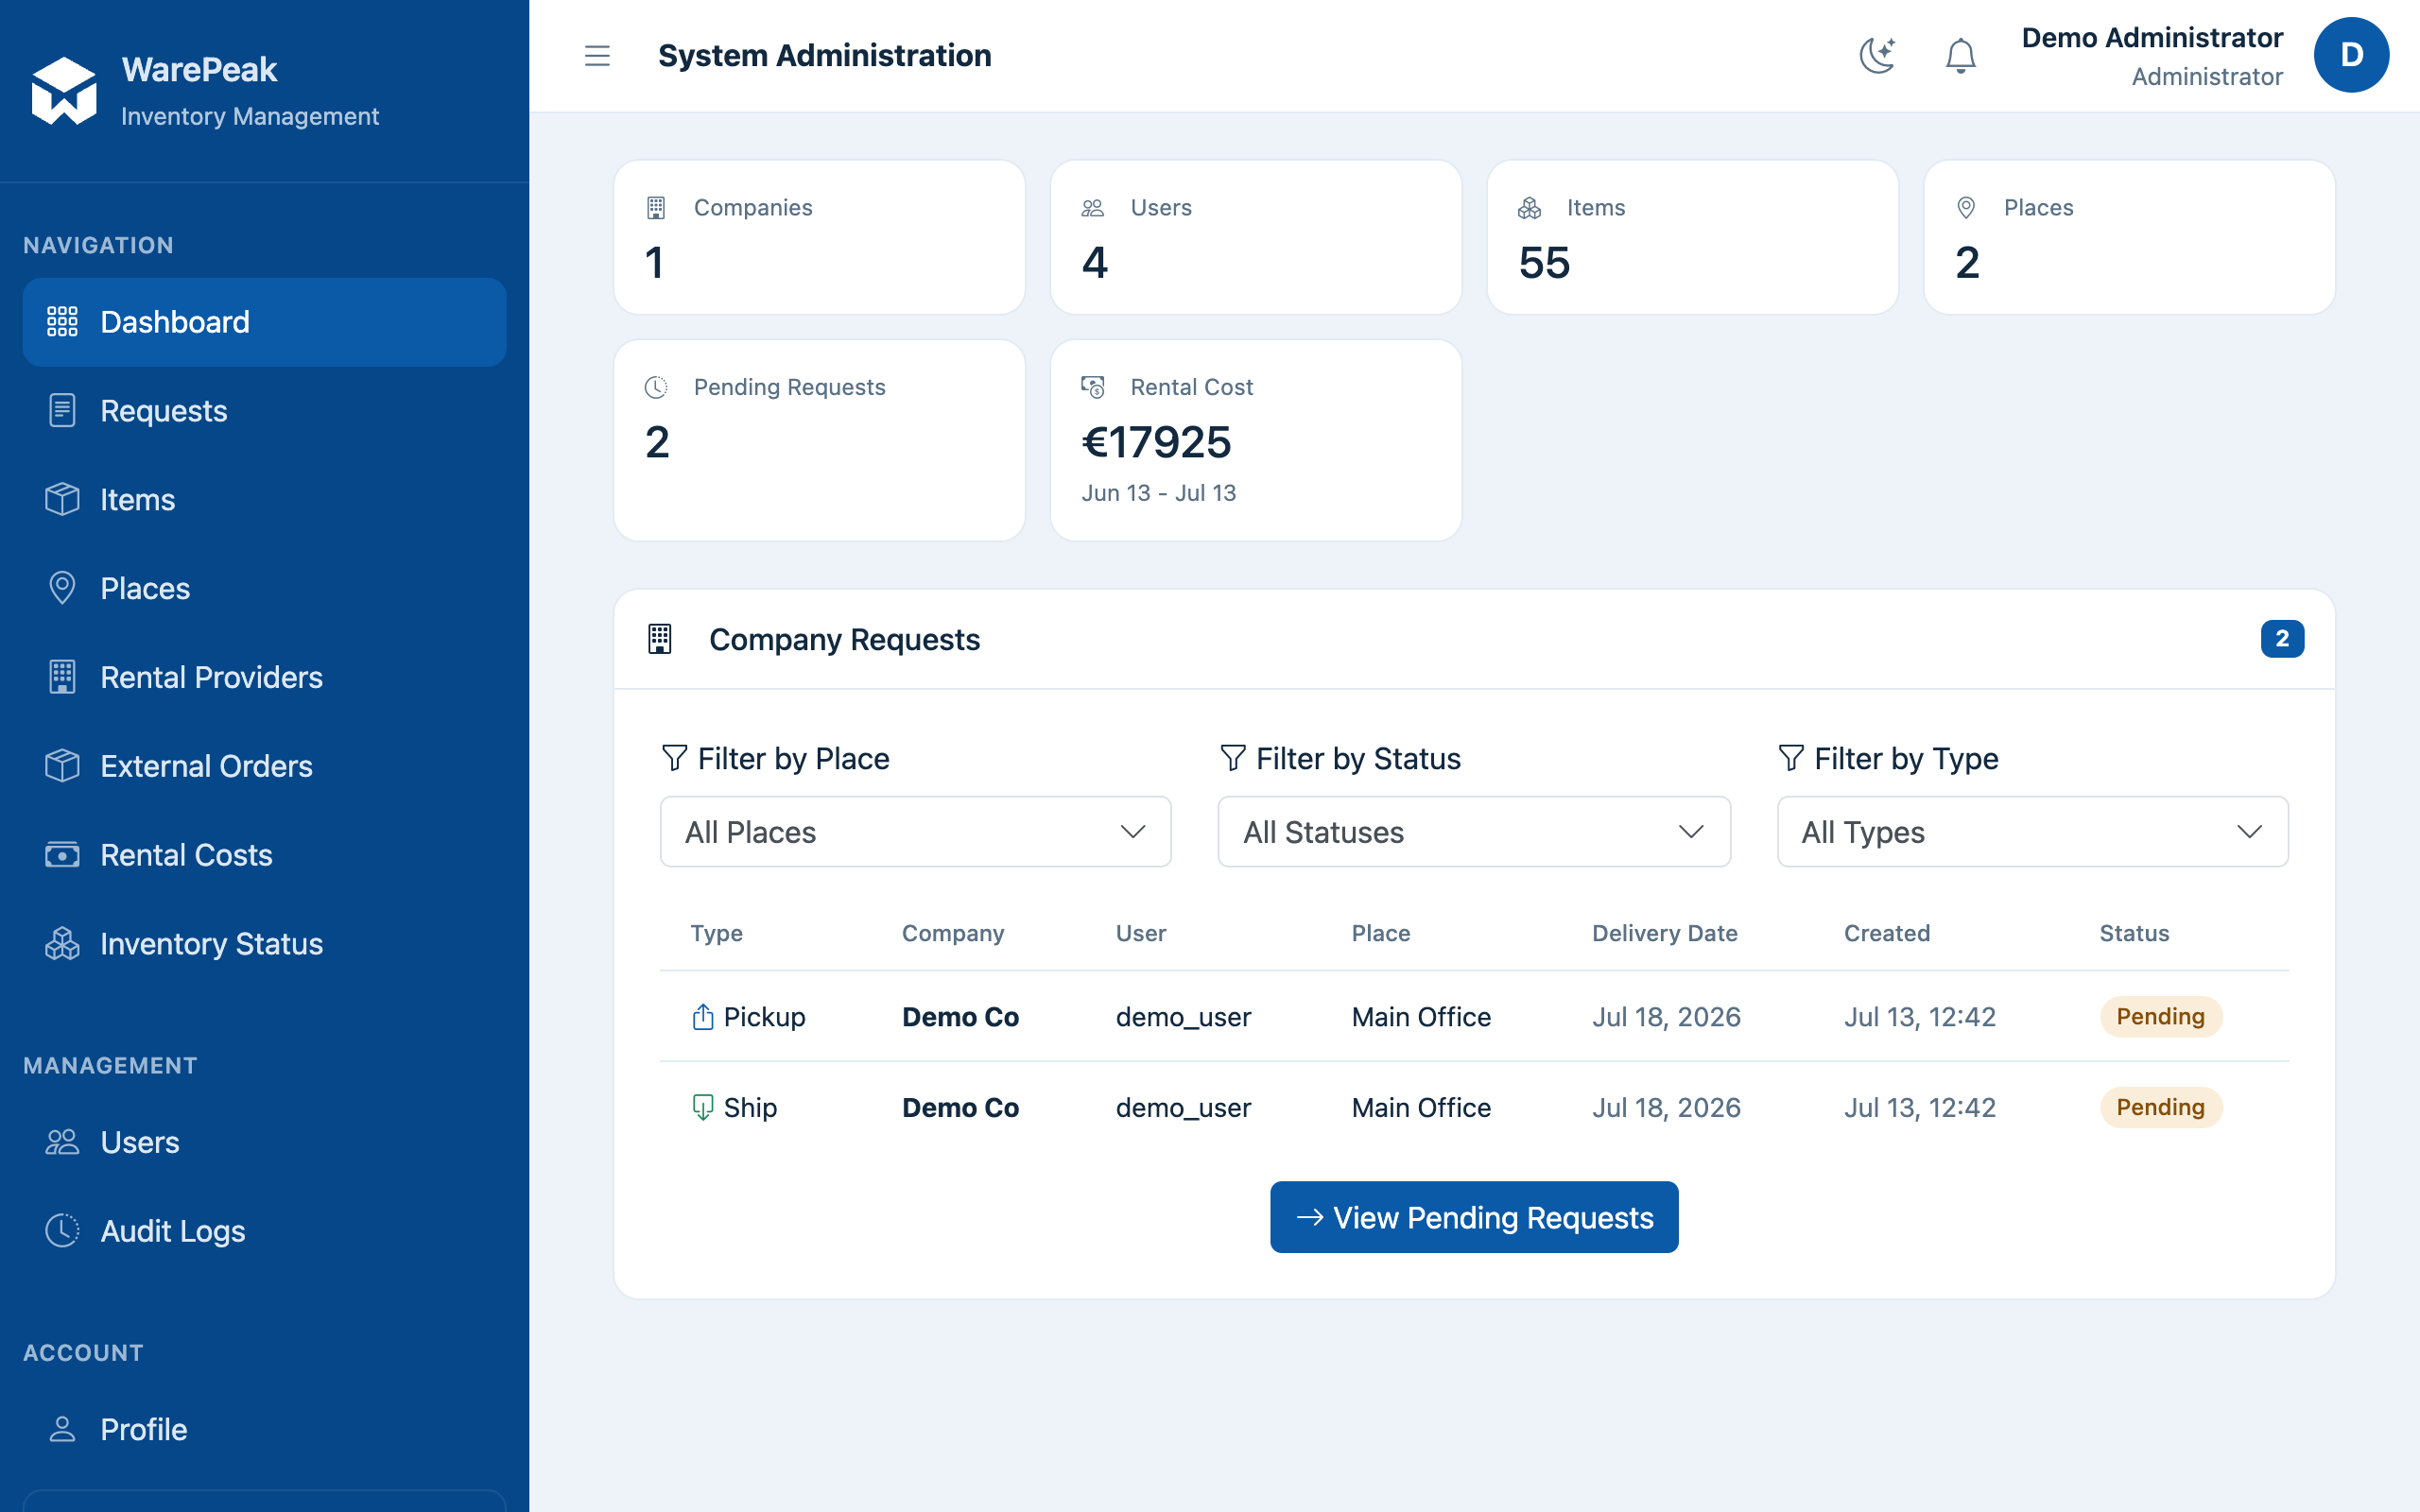
Task: Click Demo Co in Pickup row
Action: pyautogui.click(x=960, y=1017)
